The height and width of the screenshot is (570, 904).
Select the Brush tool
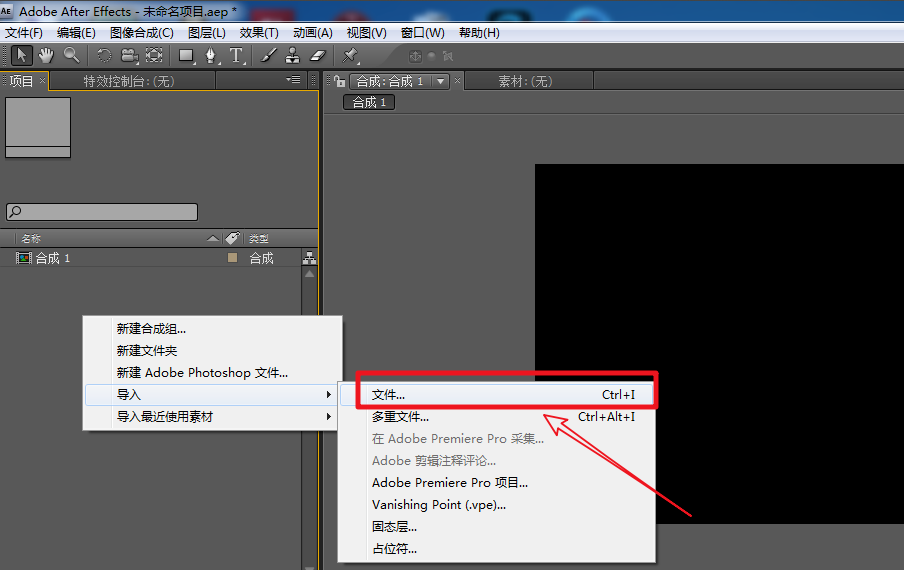click(x=269, y=56)
